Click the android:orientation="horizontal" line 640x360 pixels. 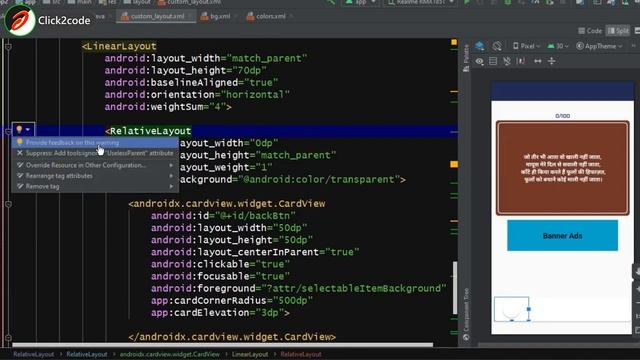197,95
